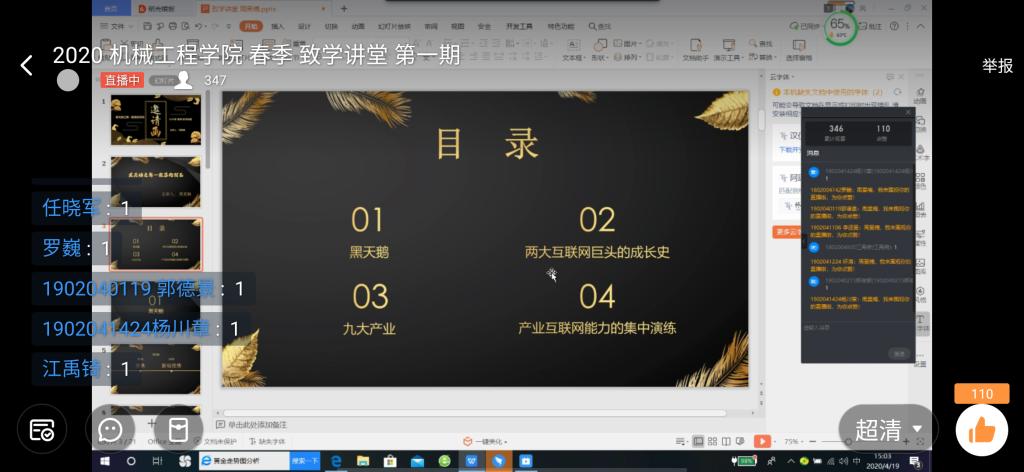Viewport: 1024px width, 472px height.
Task: Switch to normal view icon
Action: [x=698, y=441]
